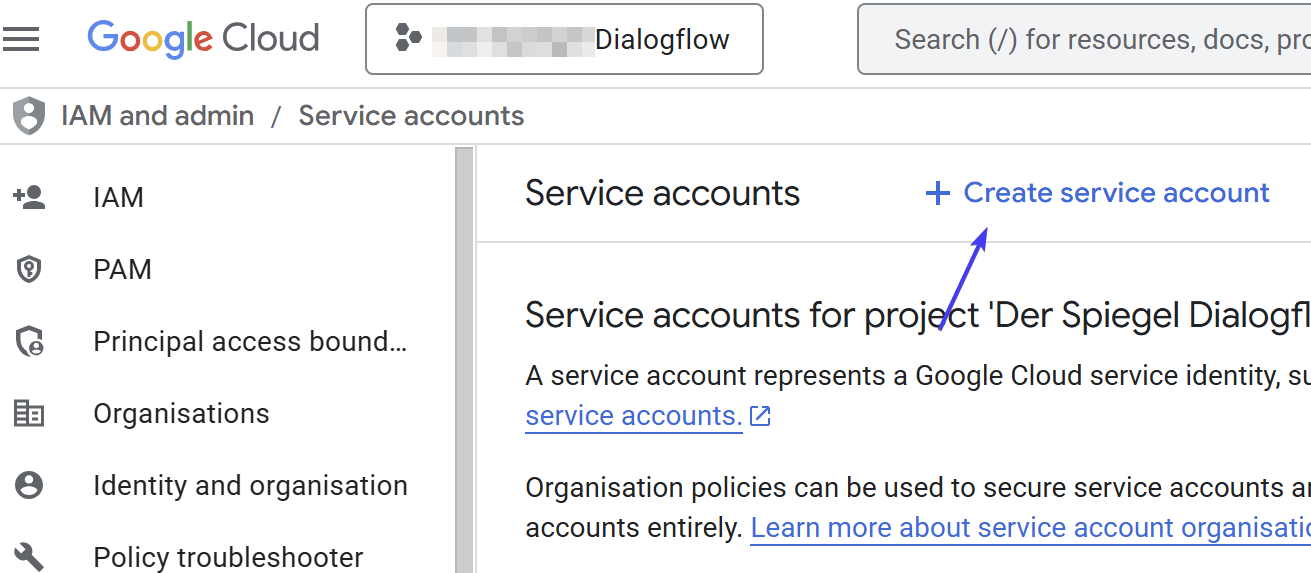Viewport: 1311px width, 573px height.
Task: Open Learn more about service account organisation link
Action: click(x=1030, y=528)
